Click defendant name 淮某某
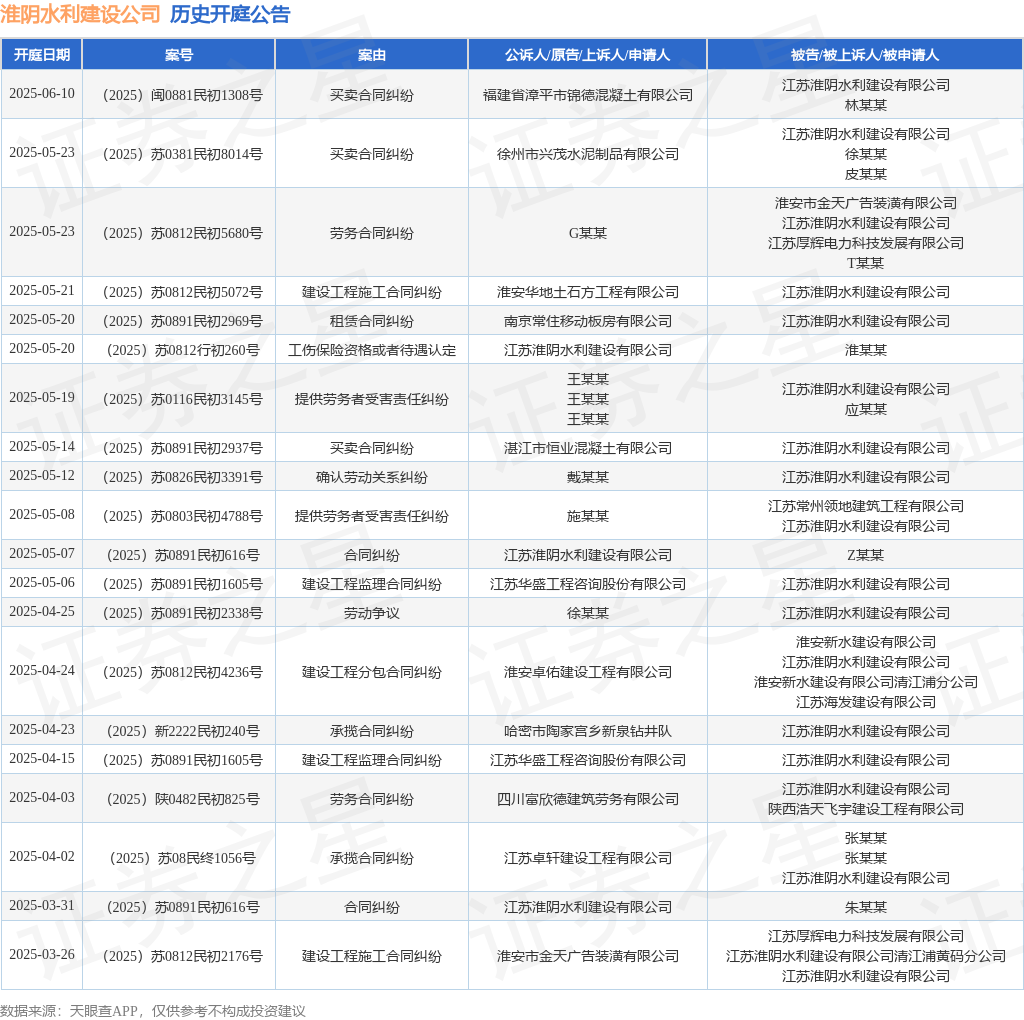 click(x=865, y=351)
